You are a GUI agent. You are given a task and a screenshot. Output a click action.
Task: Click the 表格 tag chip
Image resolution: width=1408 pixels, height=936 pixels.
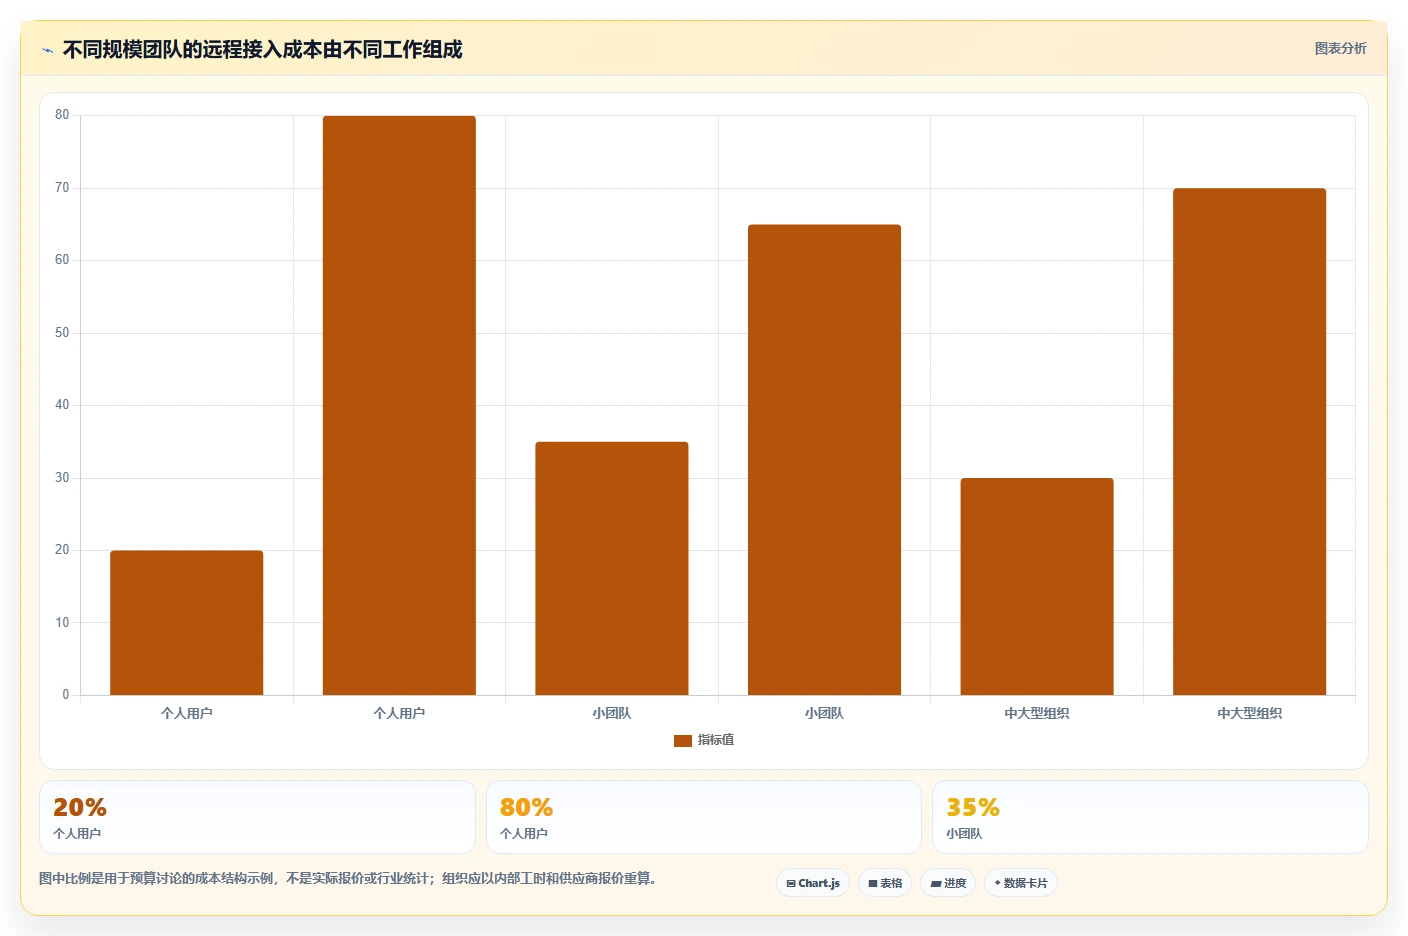pos(885,883)
